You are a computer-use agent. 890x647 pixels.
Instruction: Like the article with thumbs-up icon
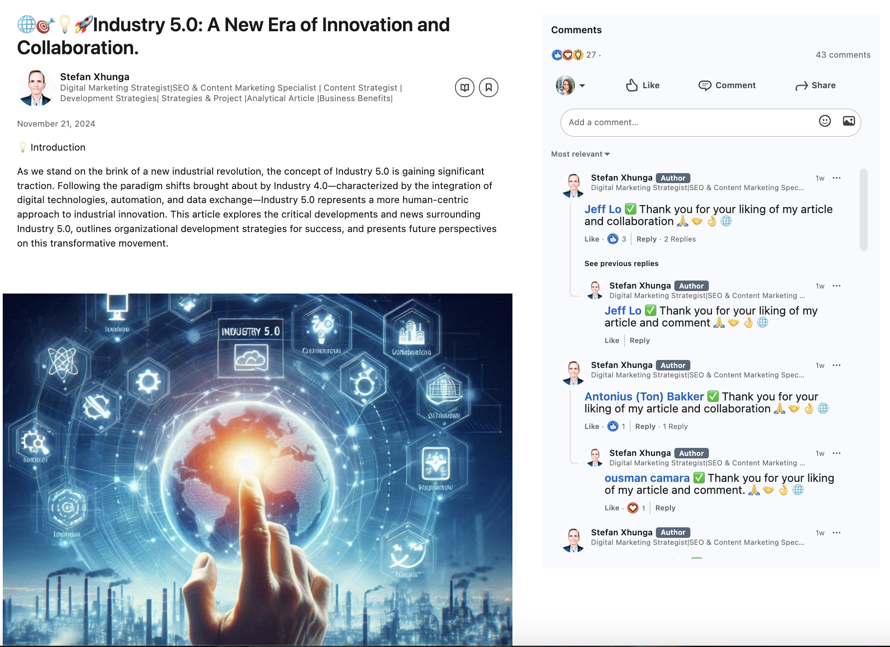click(x=643, y=85)
